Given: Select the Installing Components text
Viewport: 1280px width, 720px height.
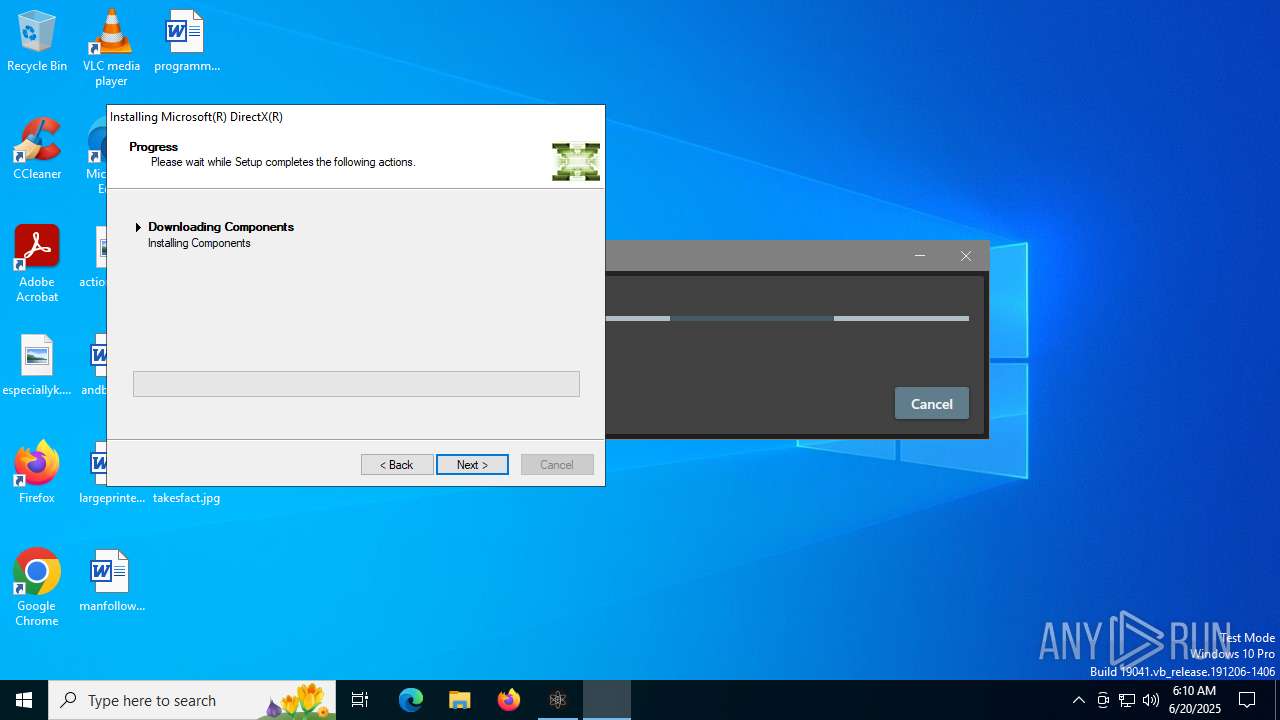Looking at the screenshot, I should coord(199,243).
